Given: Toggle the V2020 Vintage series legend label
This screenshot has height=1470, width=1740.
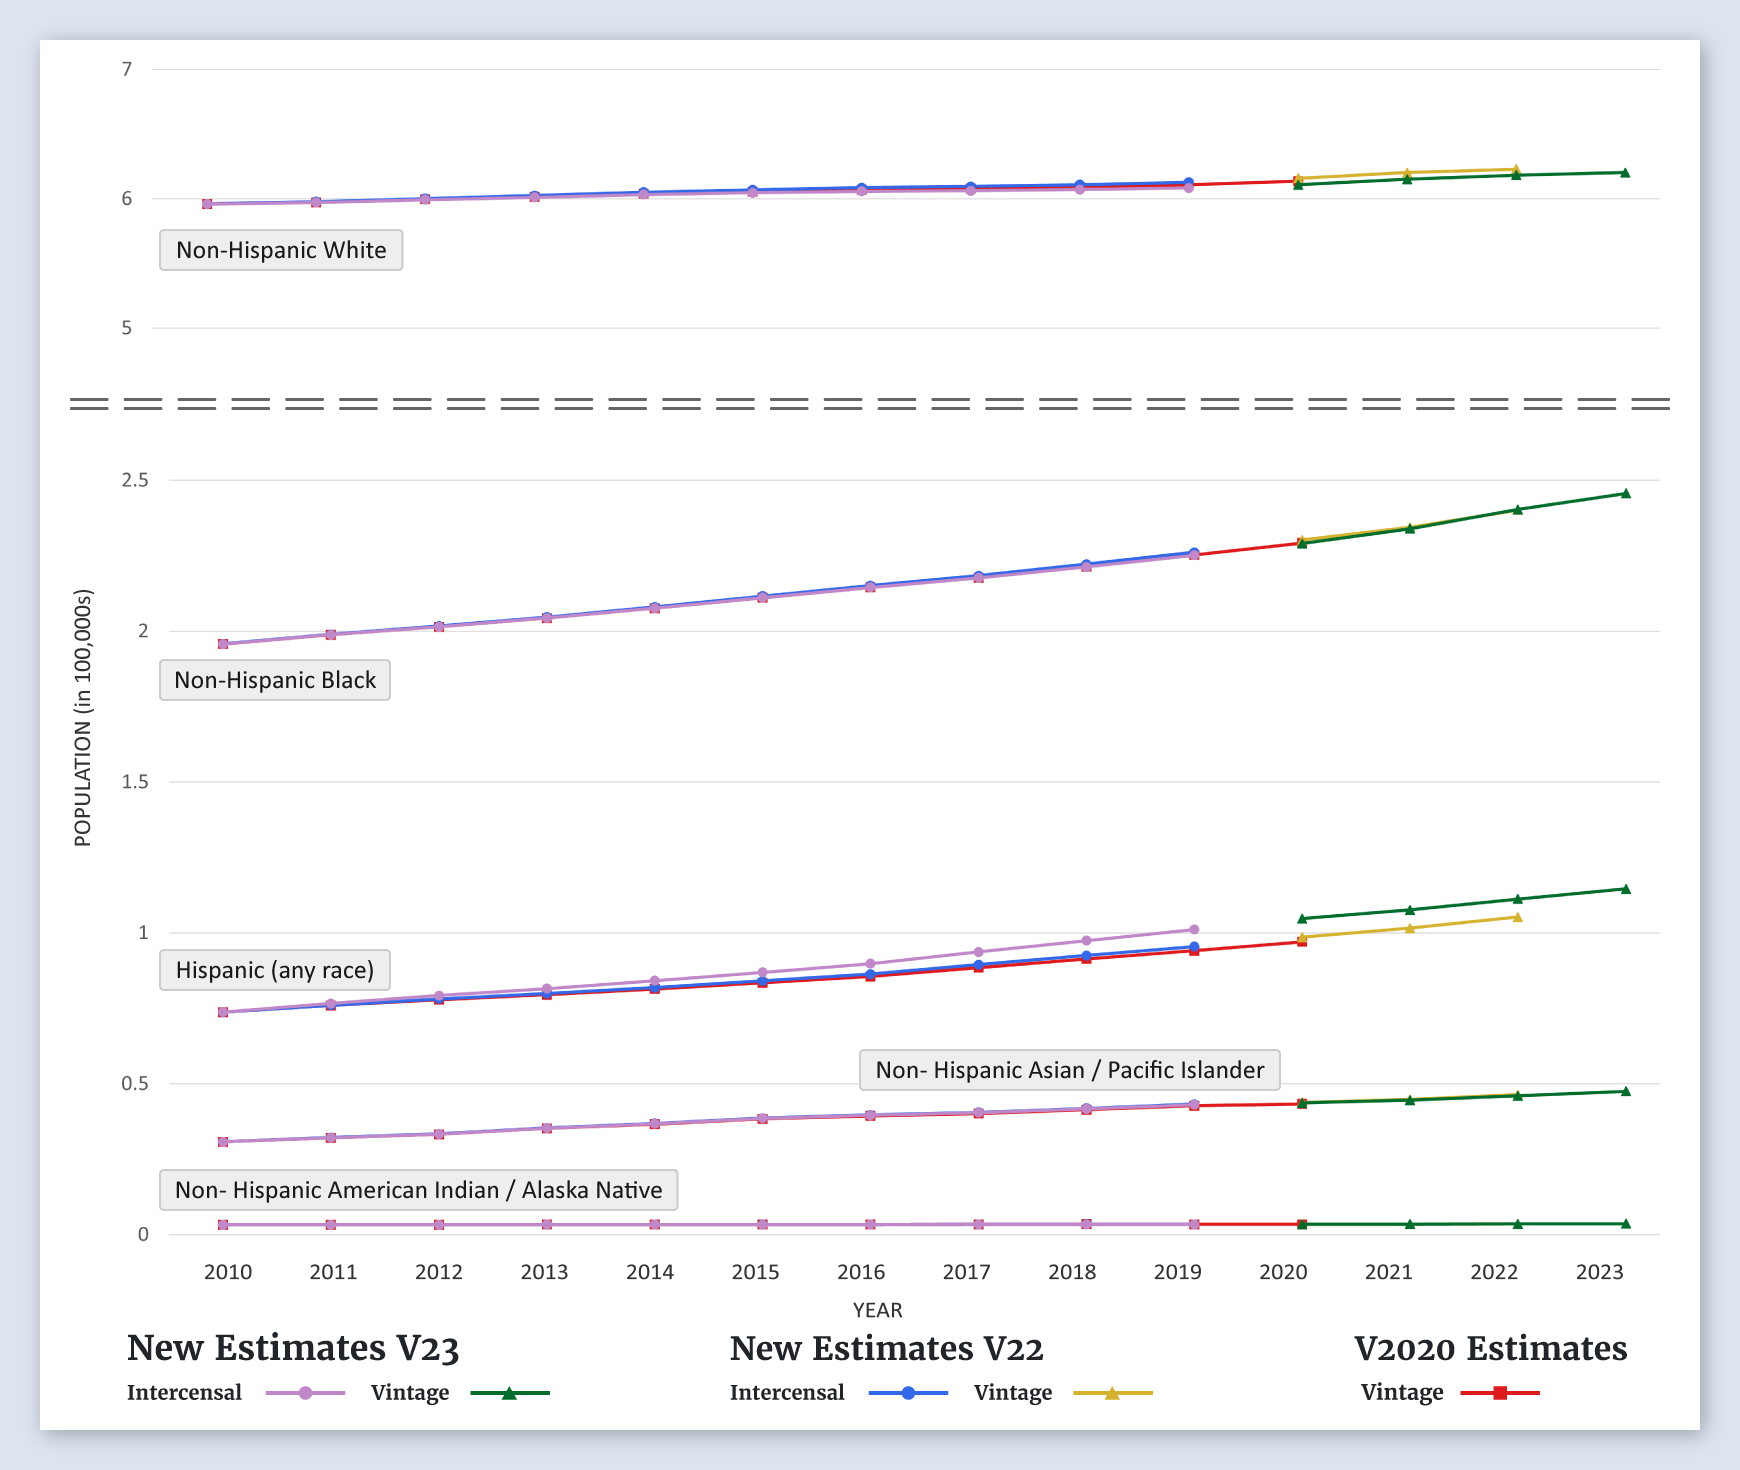Looking at the screenshot, I should pos(1401,1393).
